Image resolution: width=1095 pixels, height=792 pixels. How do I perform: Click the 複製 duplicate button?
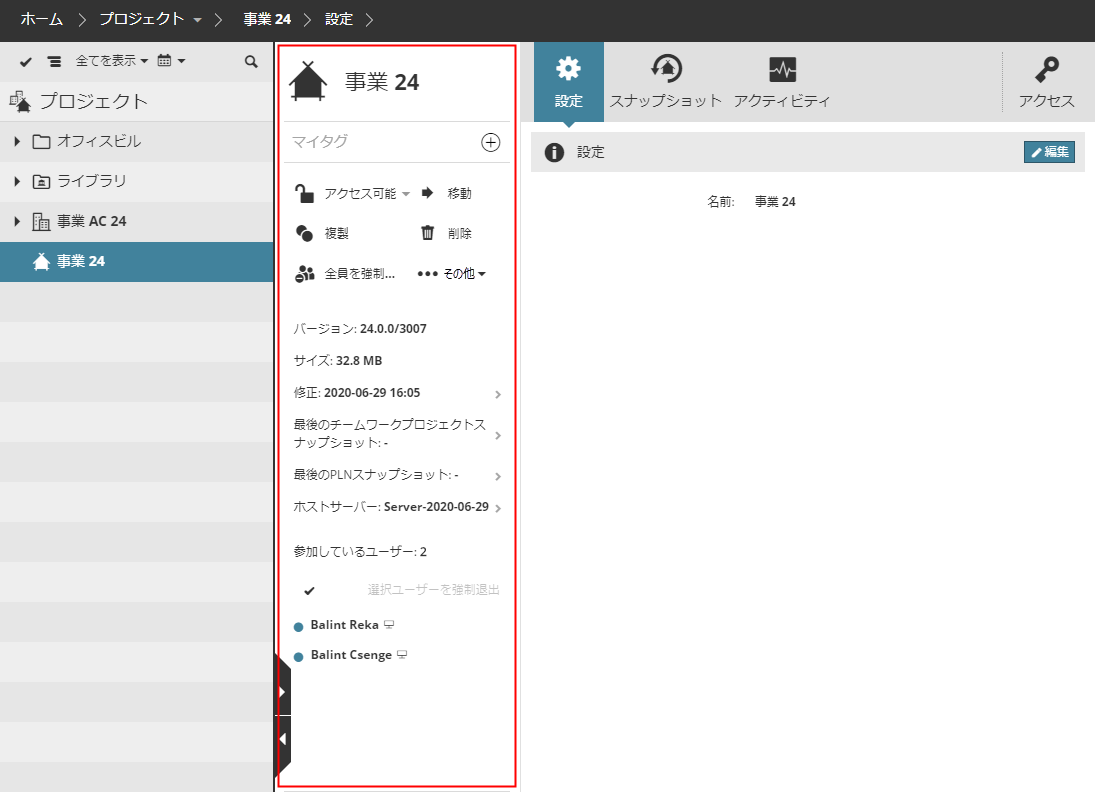click(322, 233)
